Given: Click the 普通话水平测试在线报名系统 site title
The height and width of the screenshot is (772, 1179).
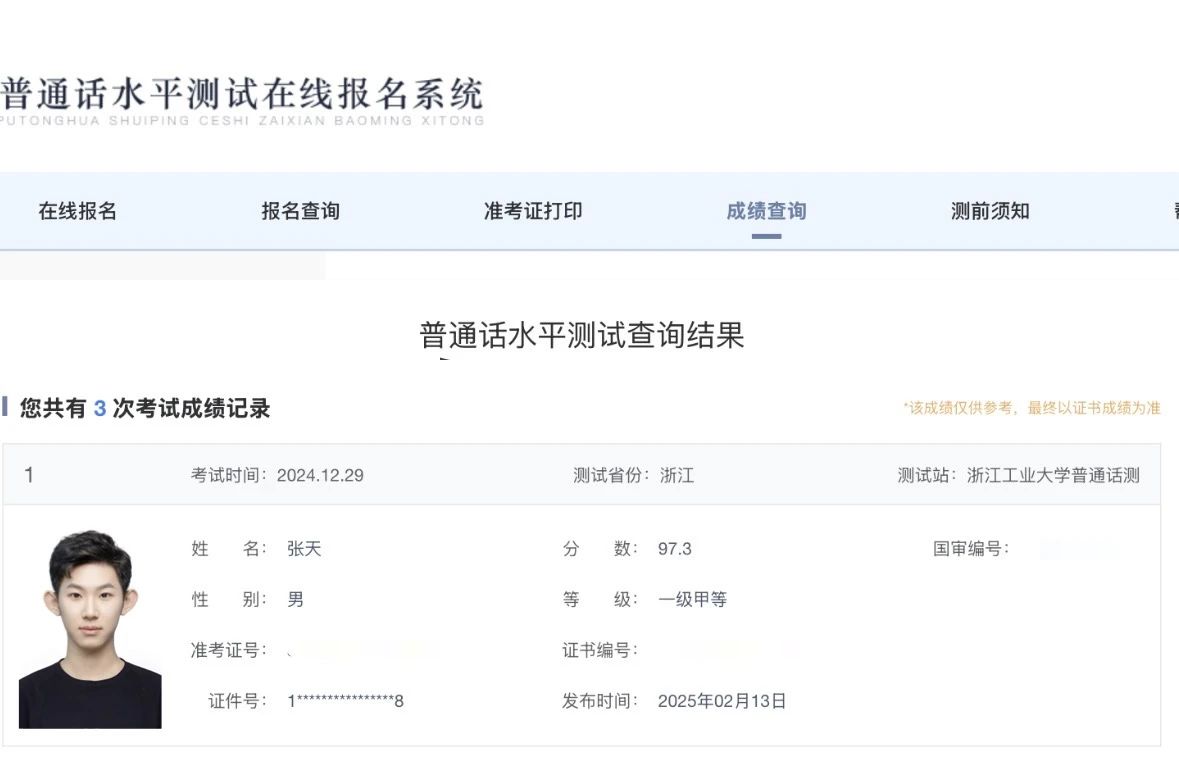Looking at the screenshot, I should coord(242,96).
